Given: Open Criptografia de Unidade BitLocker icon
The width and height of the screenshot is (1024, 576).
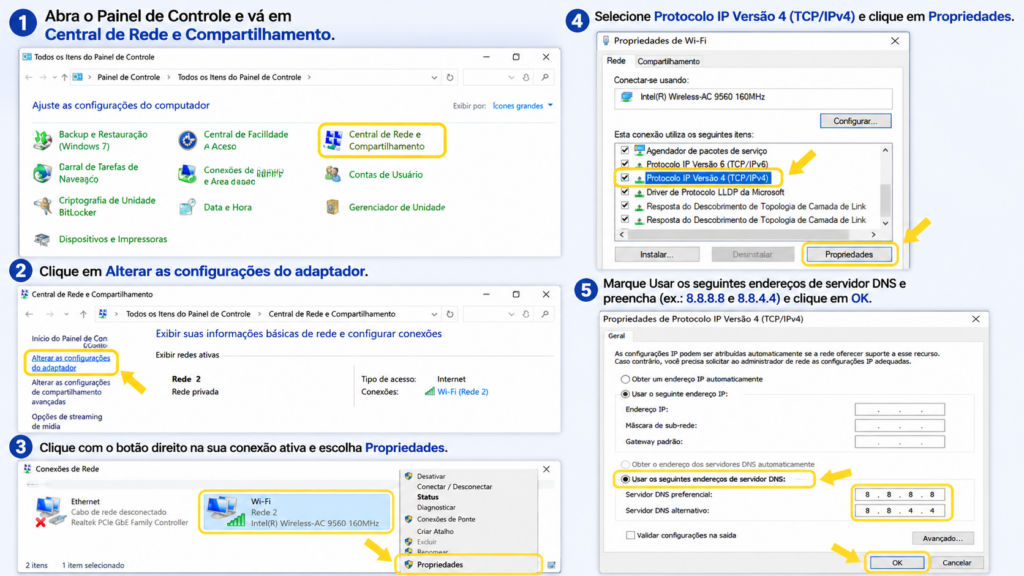Looking at the screenshot, I should click(43, 206).
